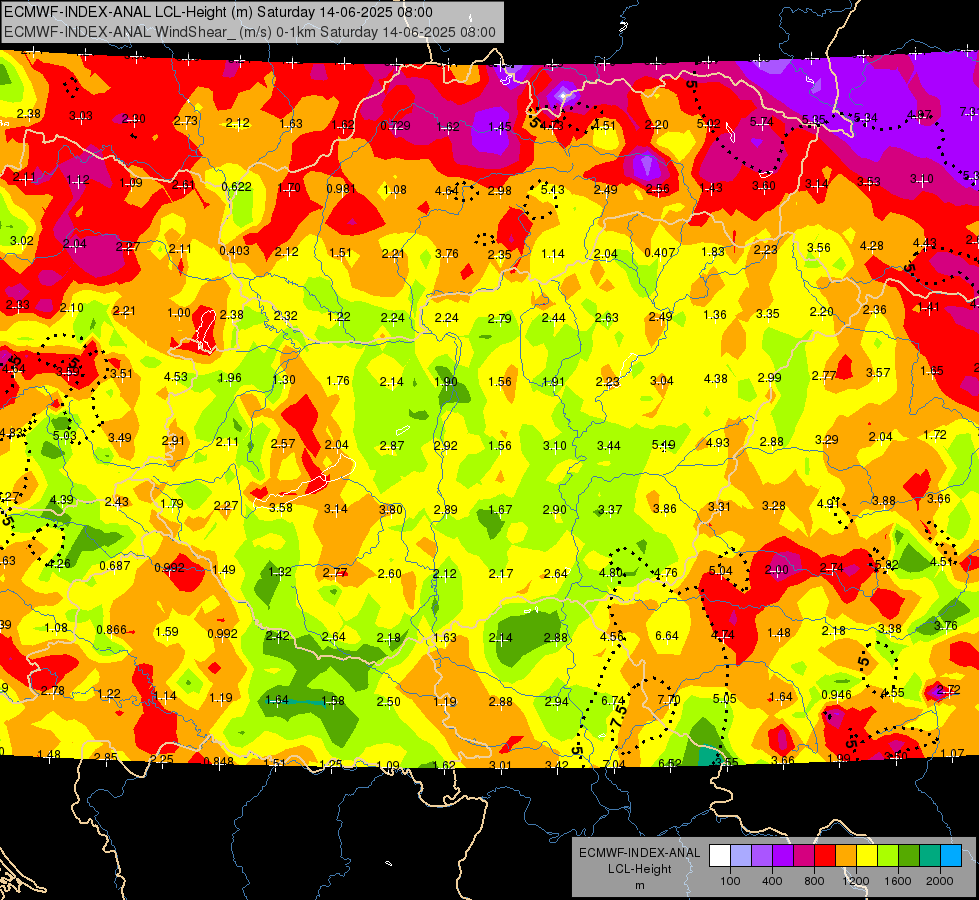Select the shear value 6.74
Screen dimensions: 979x900
[612, 700]
